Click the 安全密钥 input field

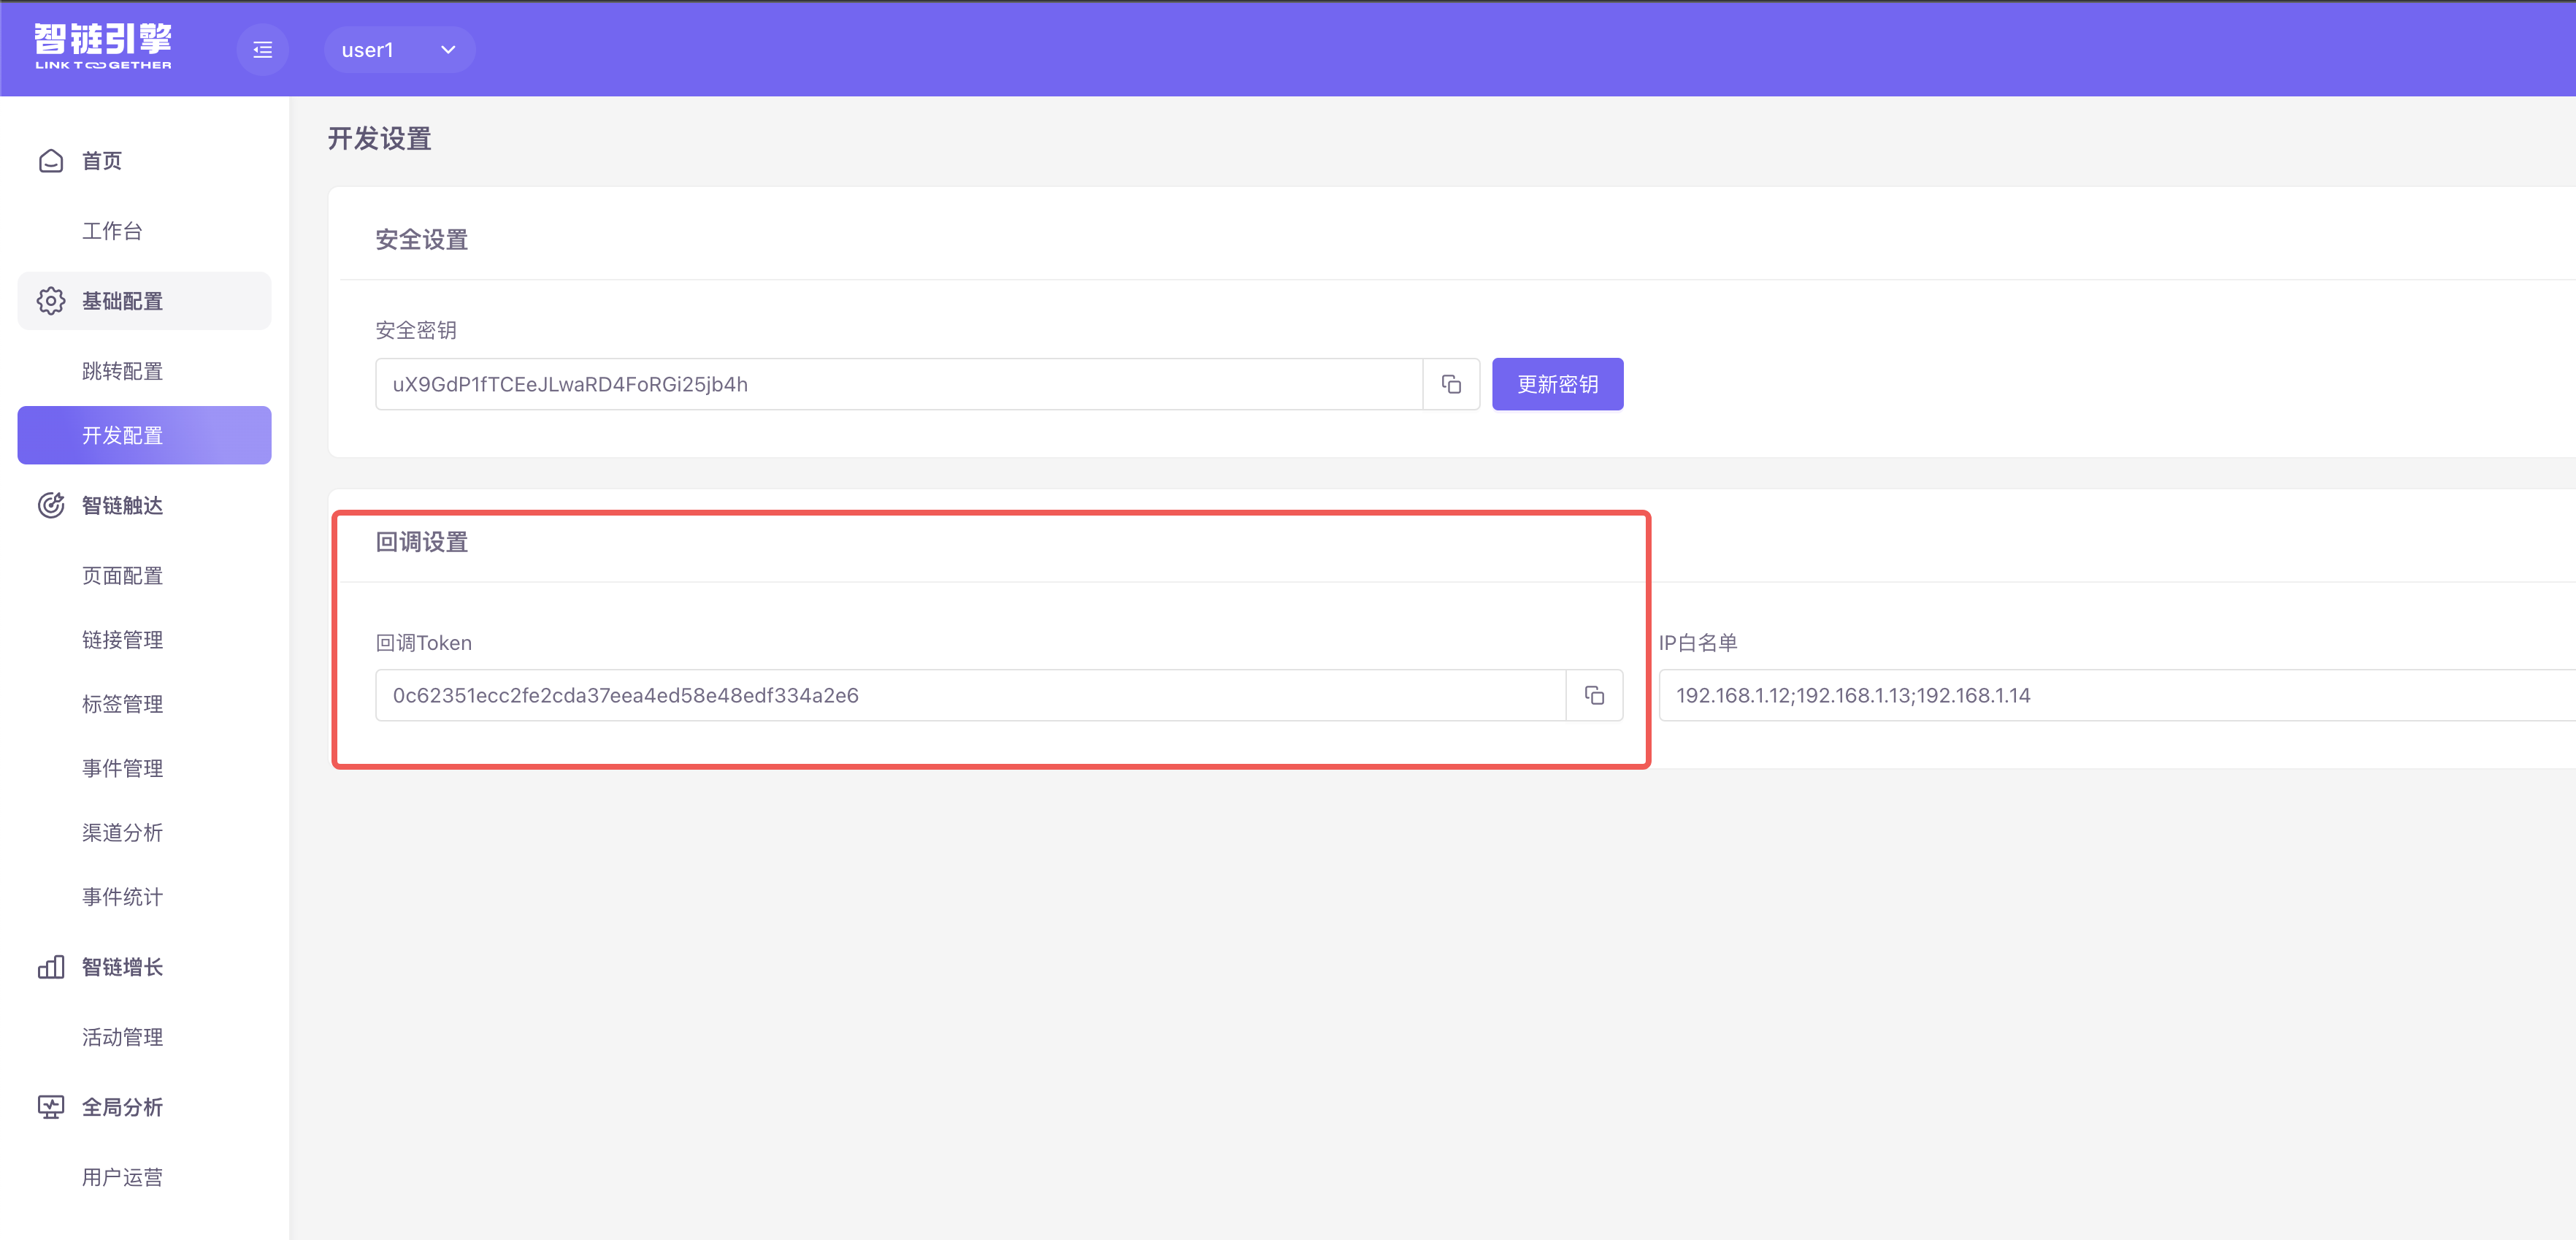[899, 384]
